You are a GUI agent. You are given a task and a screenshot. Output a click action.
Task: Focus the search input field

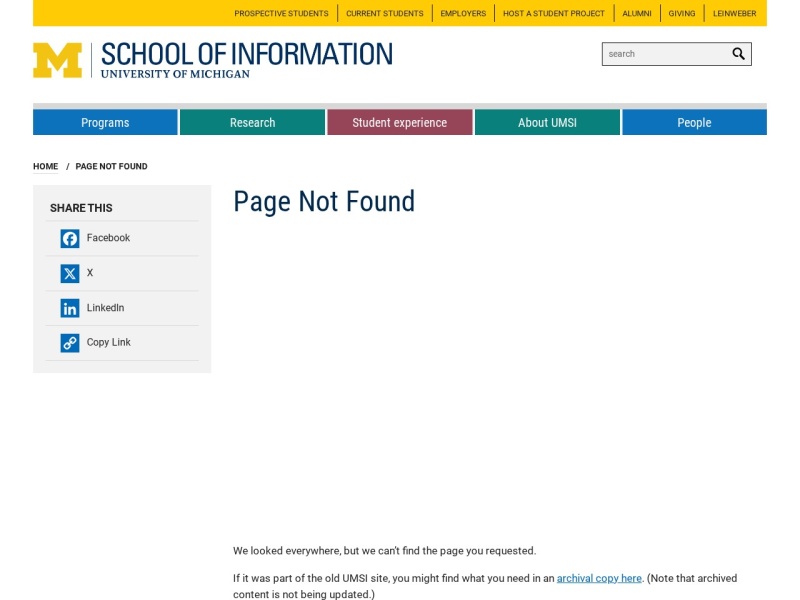(666, 54)
